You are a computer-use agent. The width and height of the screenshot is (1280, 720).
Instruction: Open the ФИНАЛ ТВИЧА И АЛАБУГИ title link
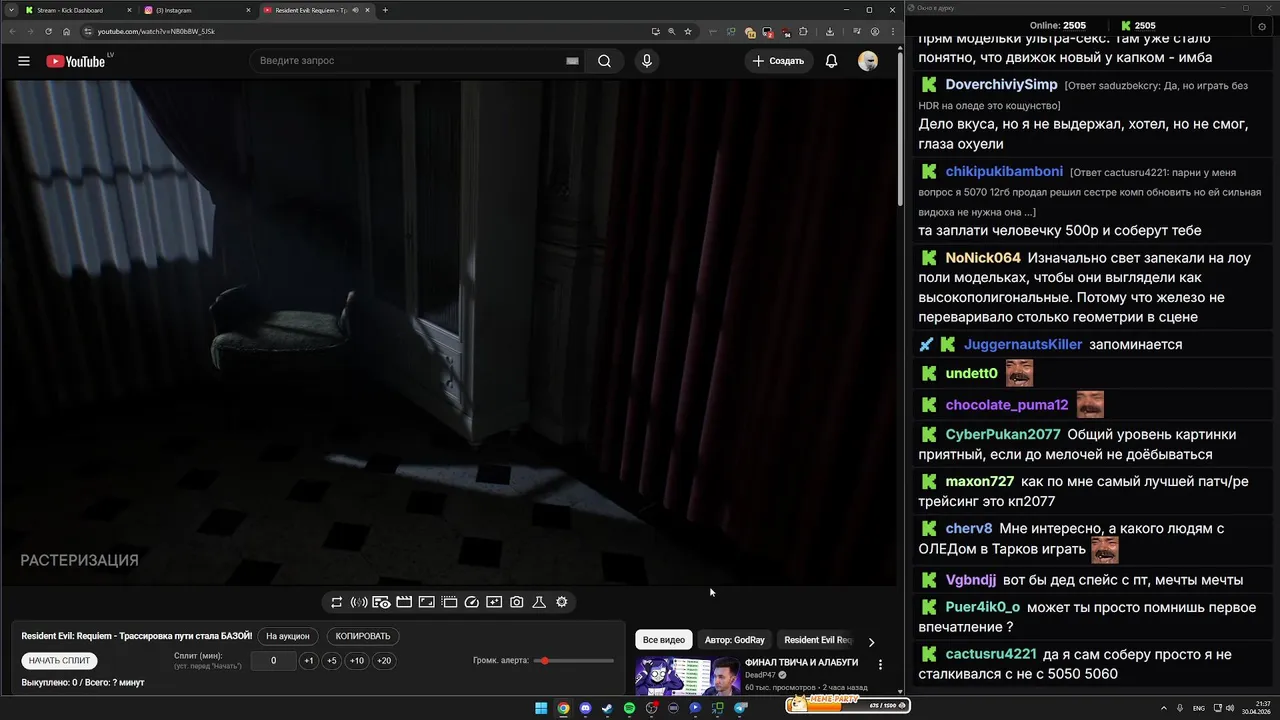pyautogui.click(x=802, y=663)
